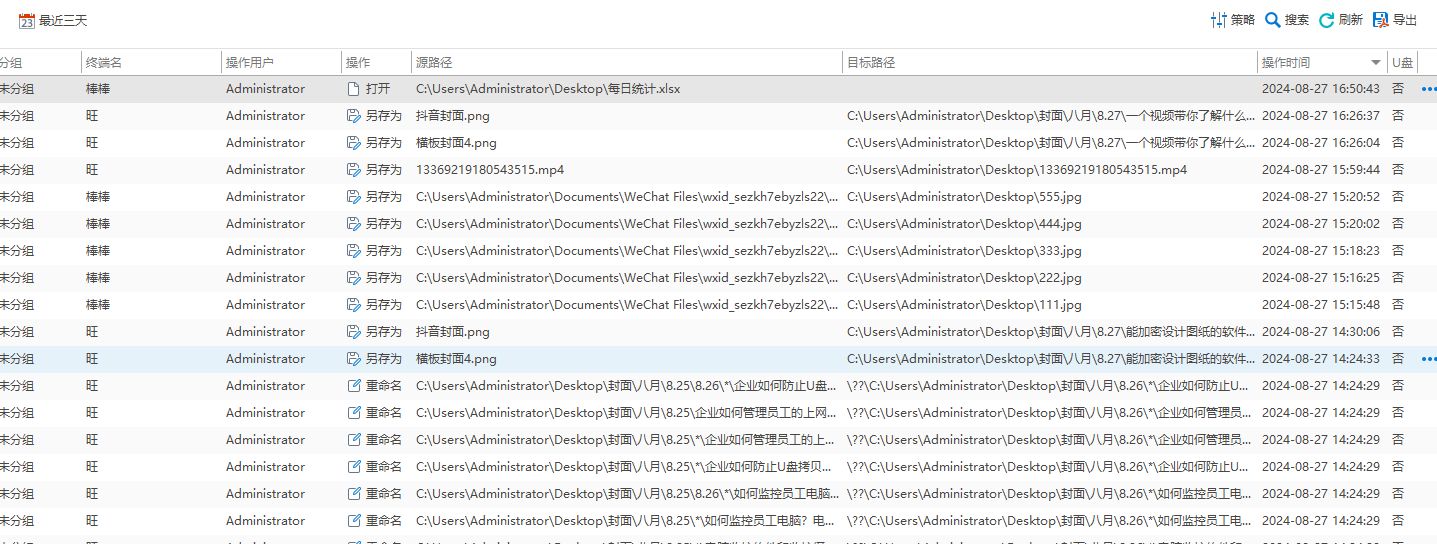Click the 操作 column header
Screen dimensions: 1437x544
click(376, 62)
